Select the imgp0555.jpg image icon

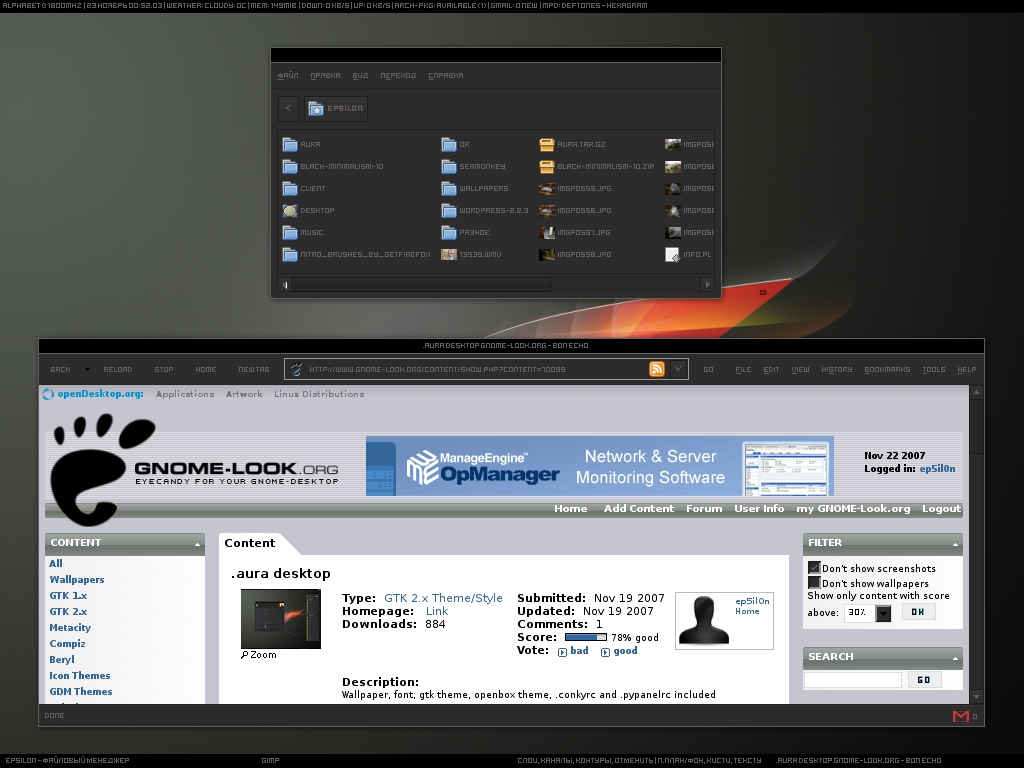547,189
